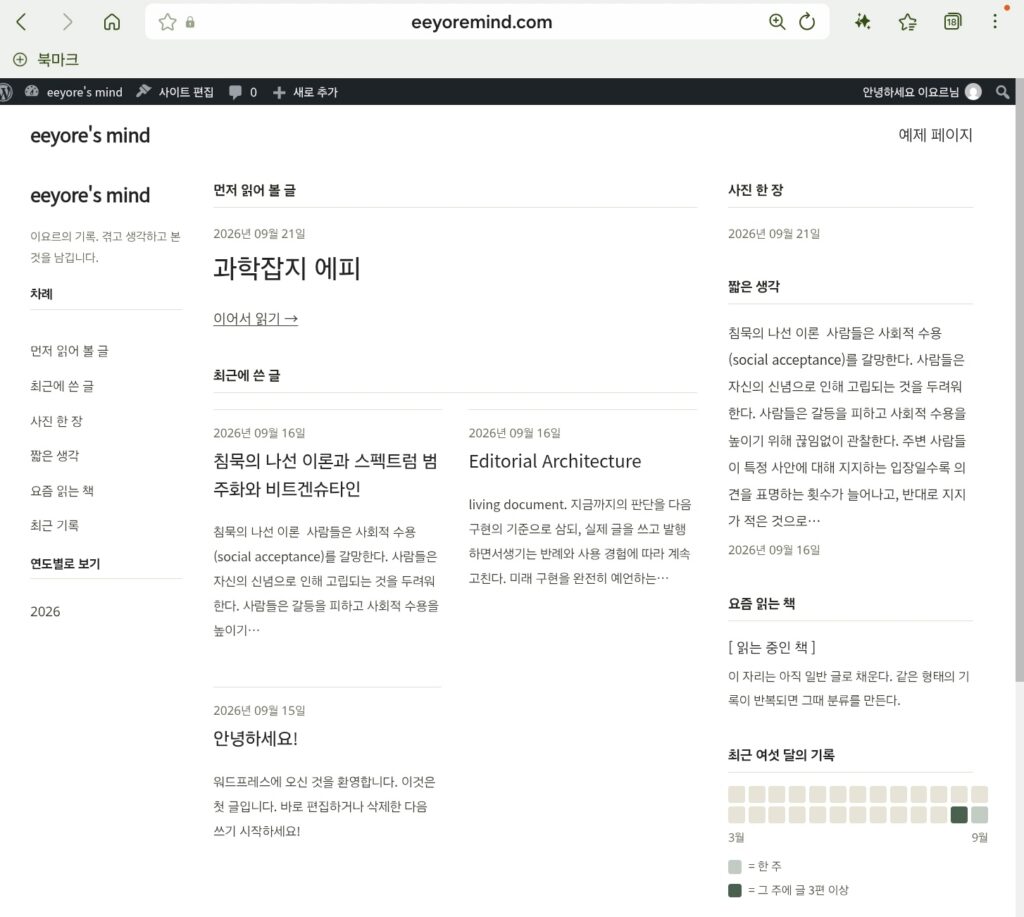Jump to 먼저 읽어 볼 글 in 차례

69,351
